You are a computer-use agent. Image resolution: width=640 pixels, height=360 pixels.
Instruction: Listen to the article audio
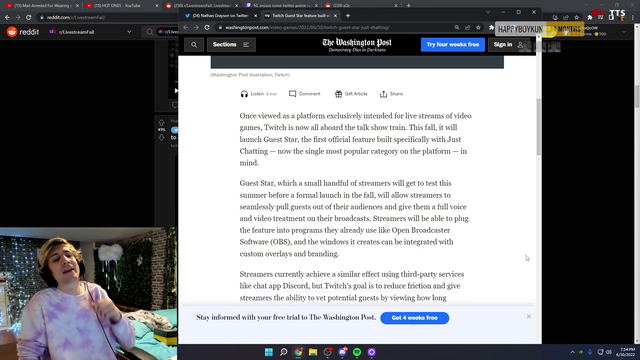(258, 94)
